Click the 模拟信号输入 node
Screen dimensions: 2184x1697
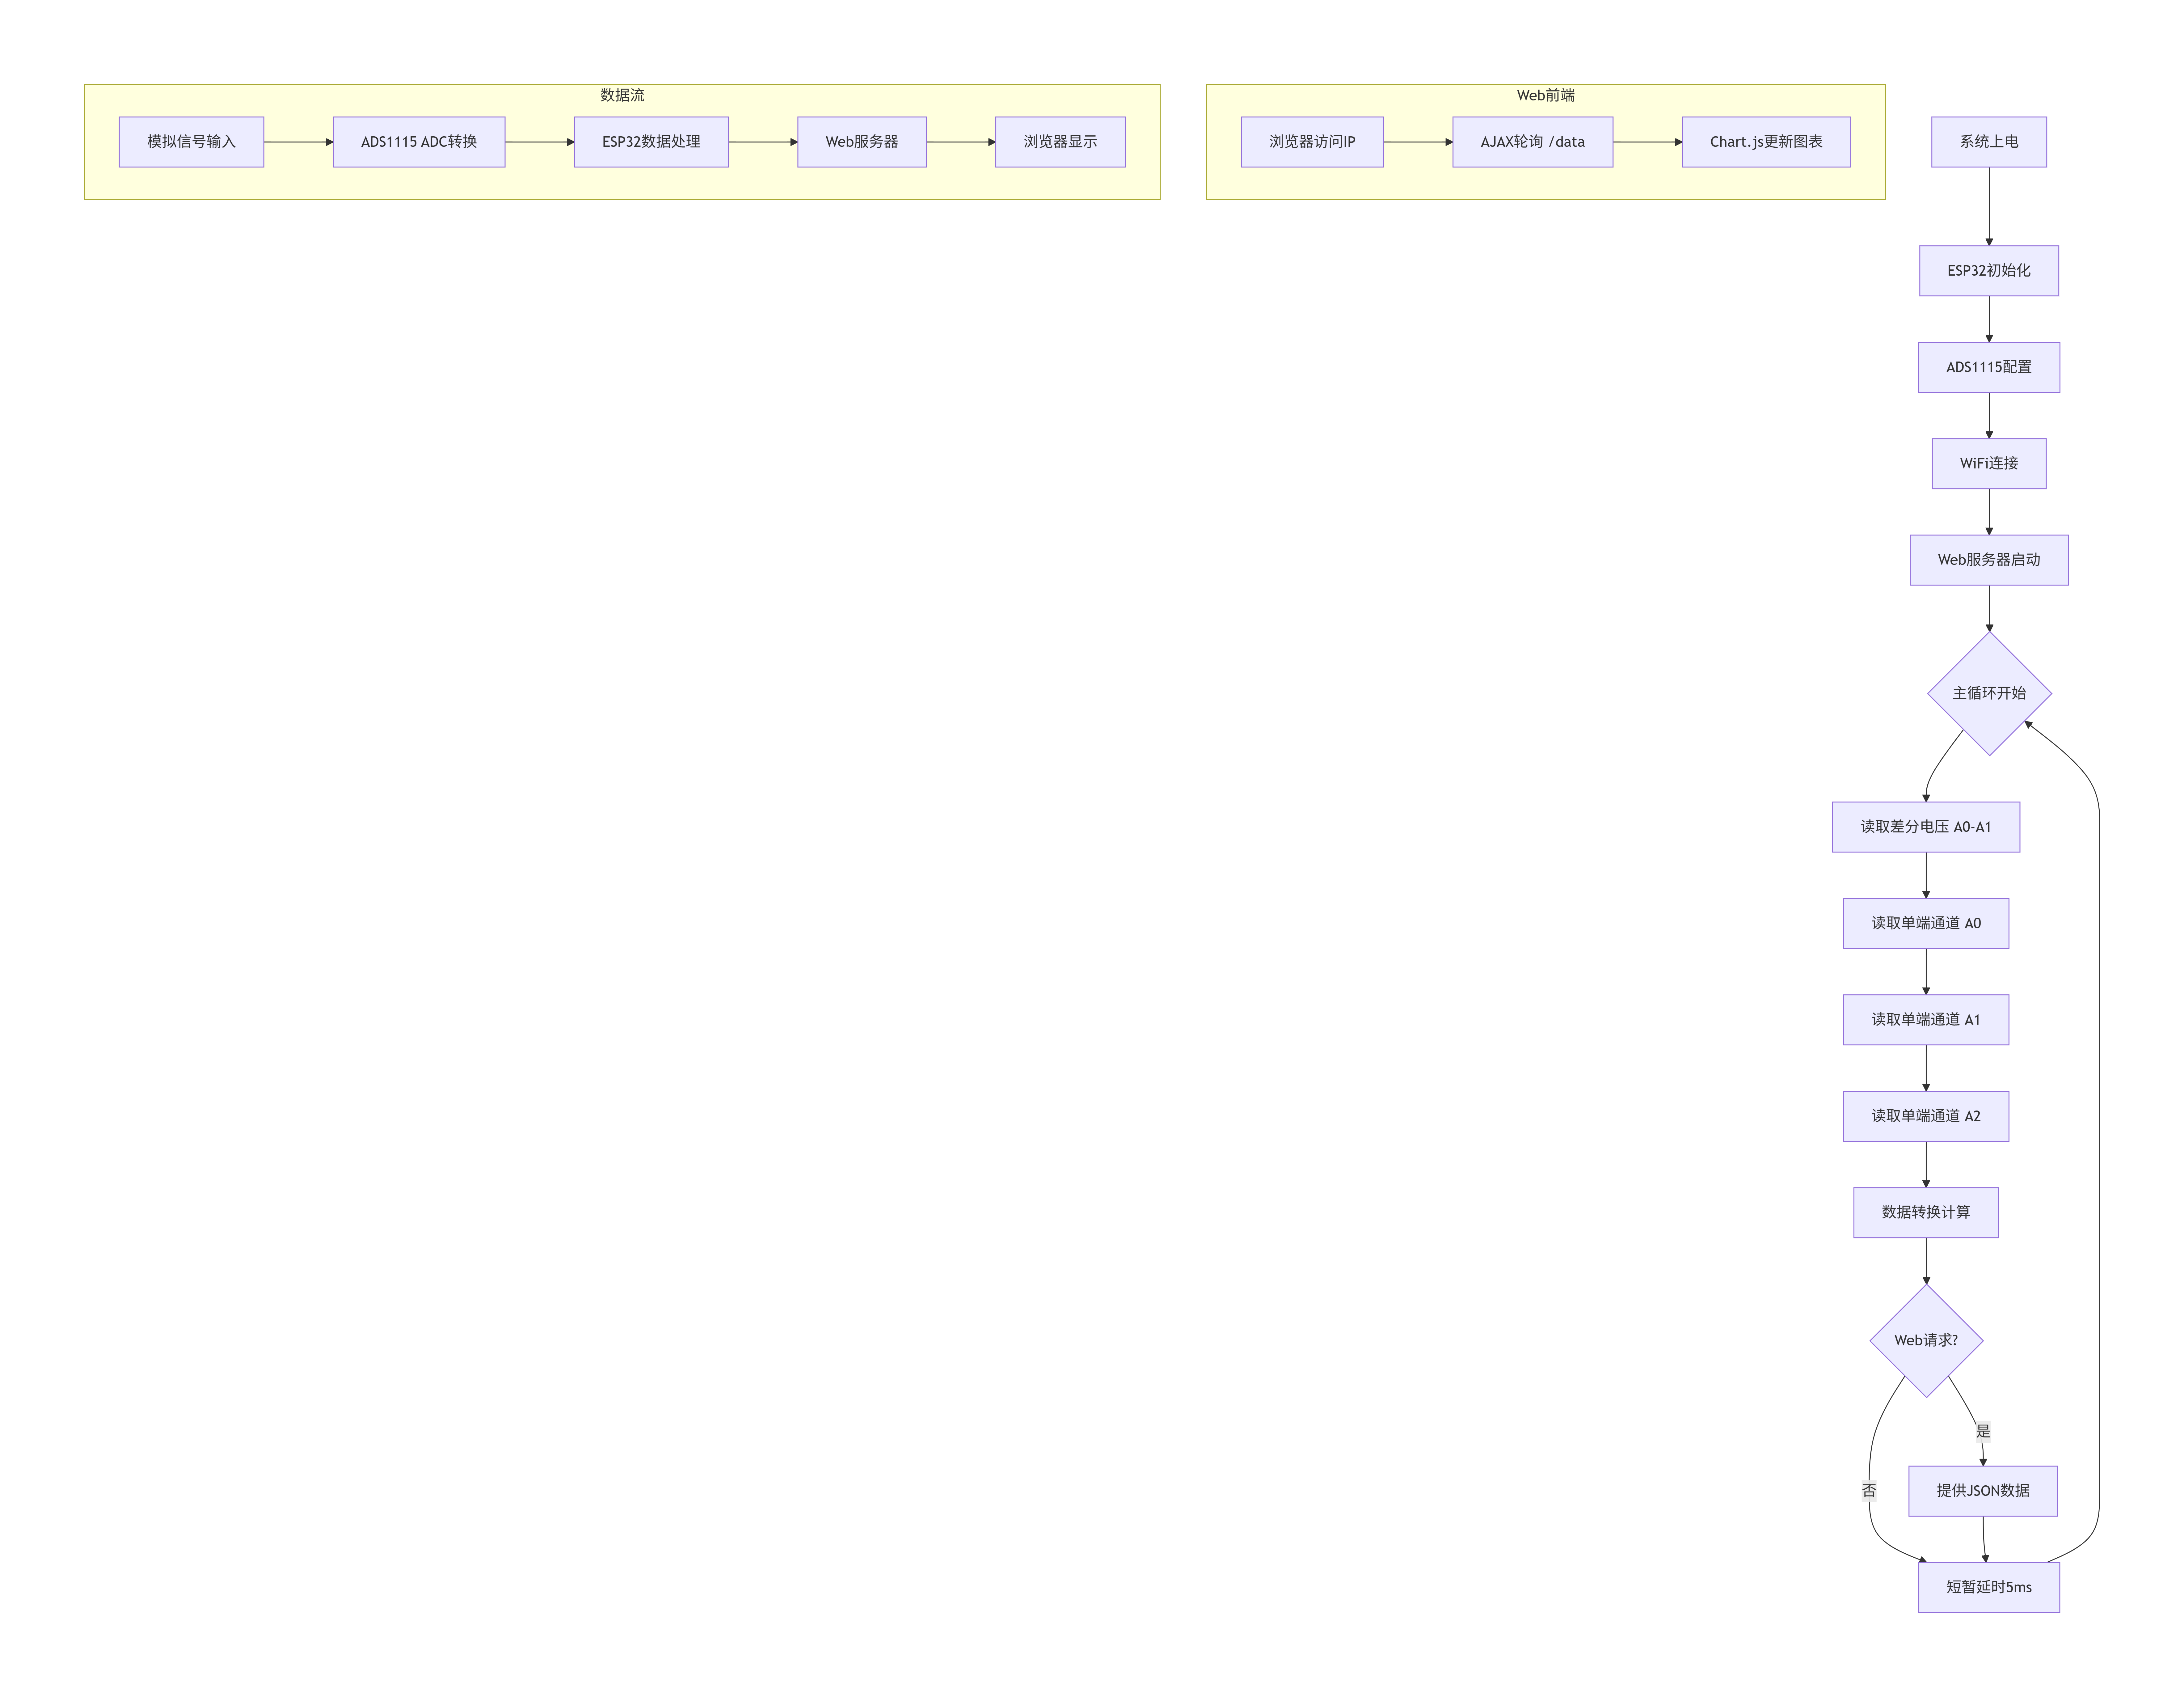click(x=191, y=142)
